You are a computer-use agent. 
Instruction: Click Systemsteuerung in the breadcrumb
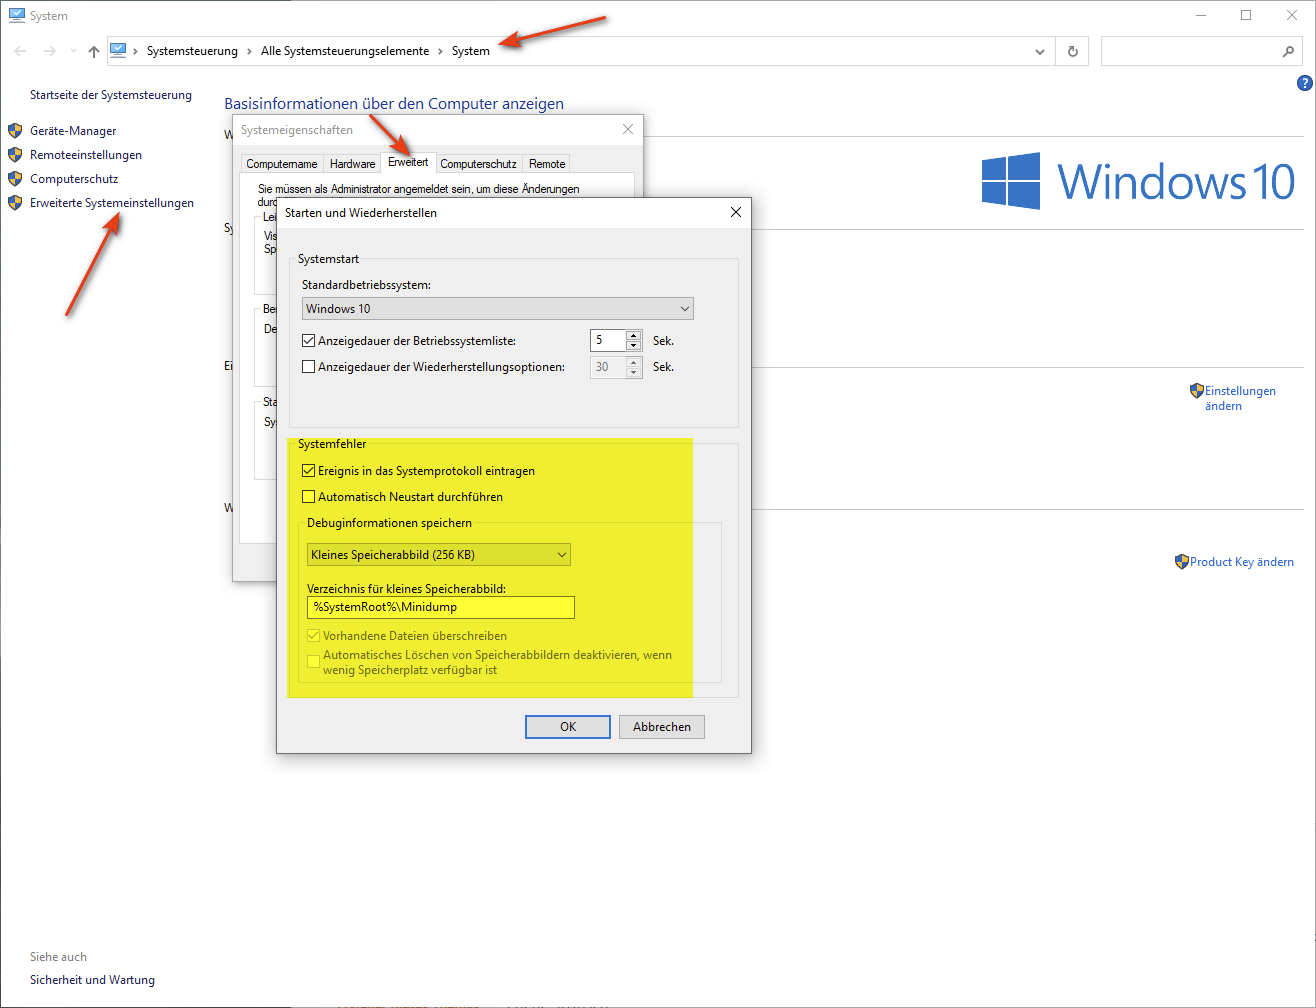point(192,51)
